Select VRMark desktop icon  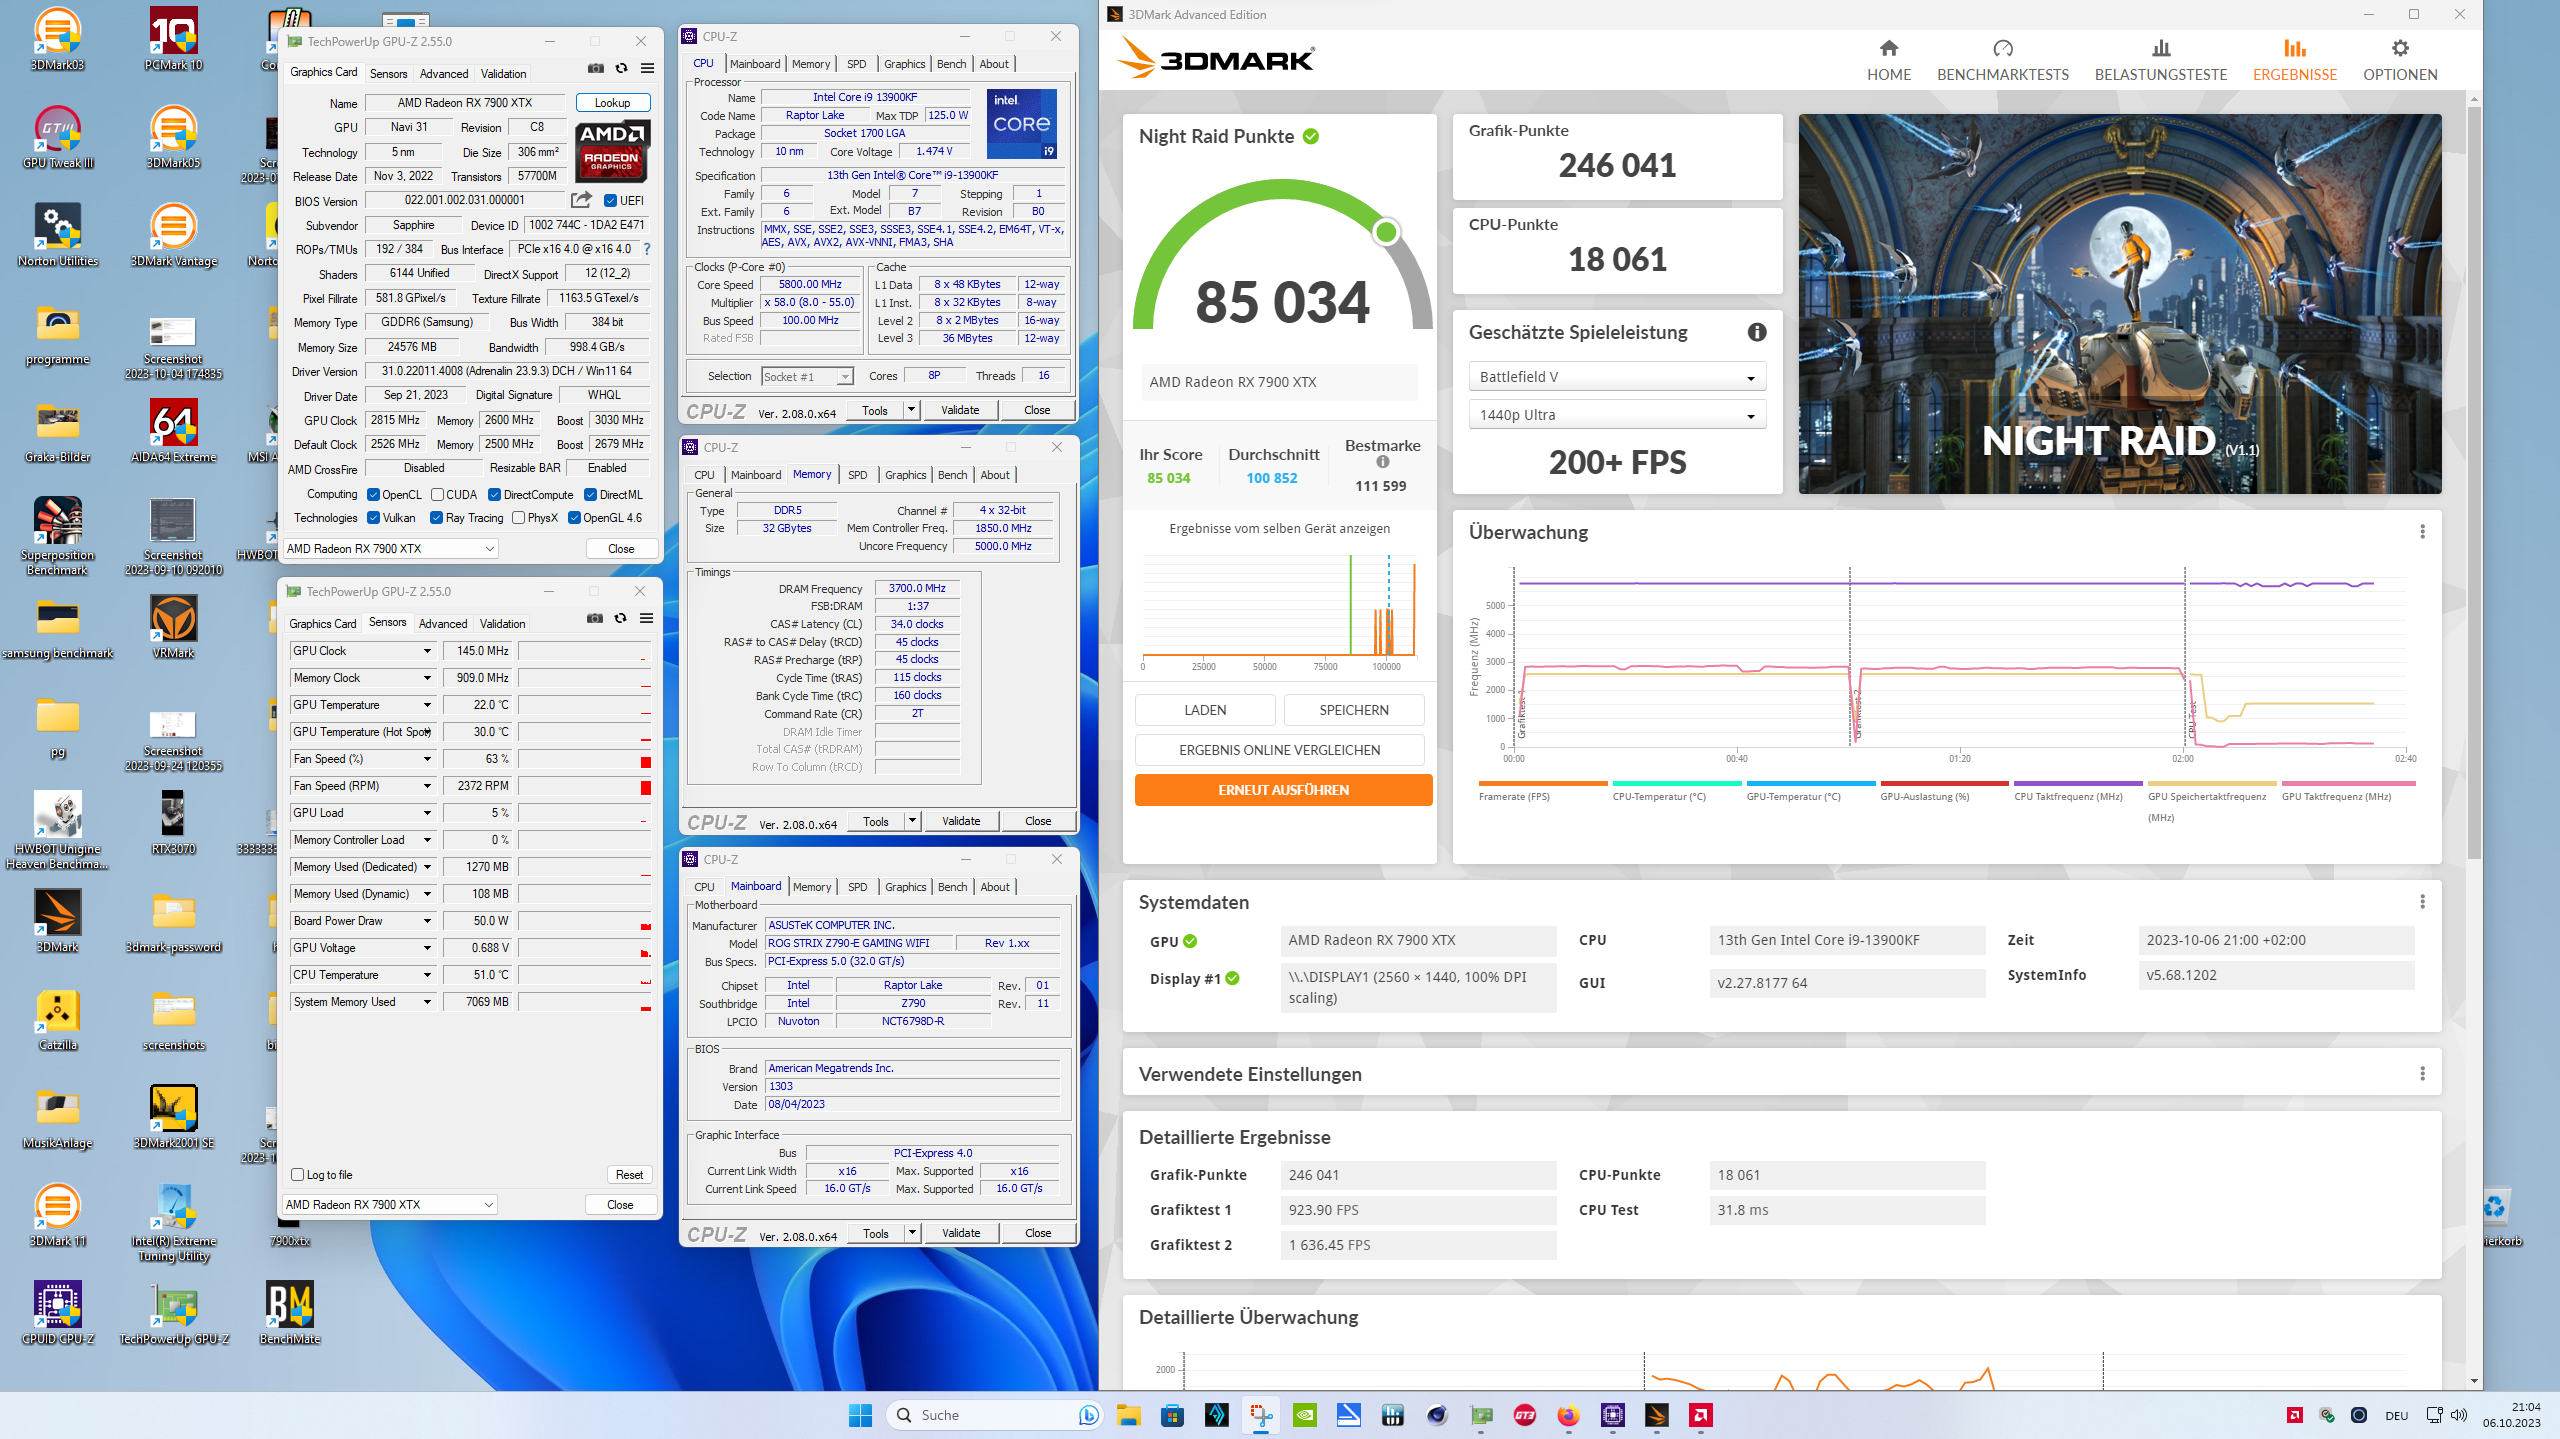point(173,628)
